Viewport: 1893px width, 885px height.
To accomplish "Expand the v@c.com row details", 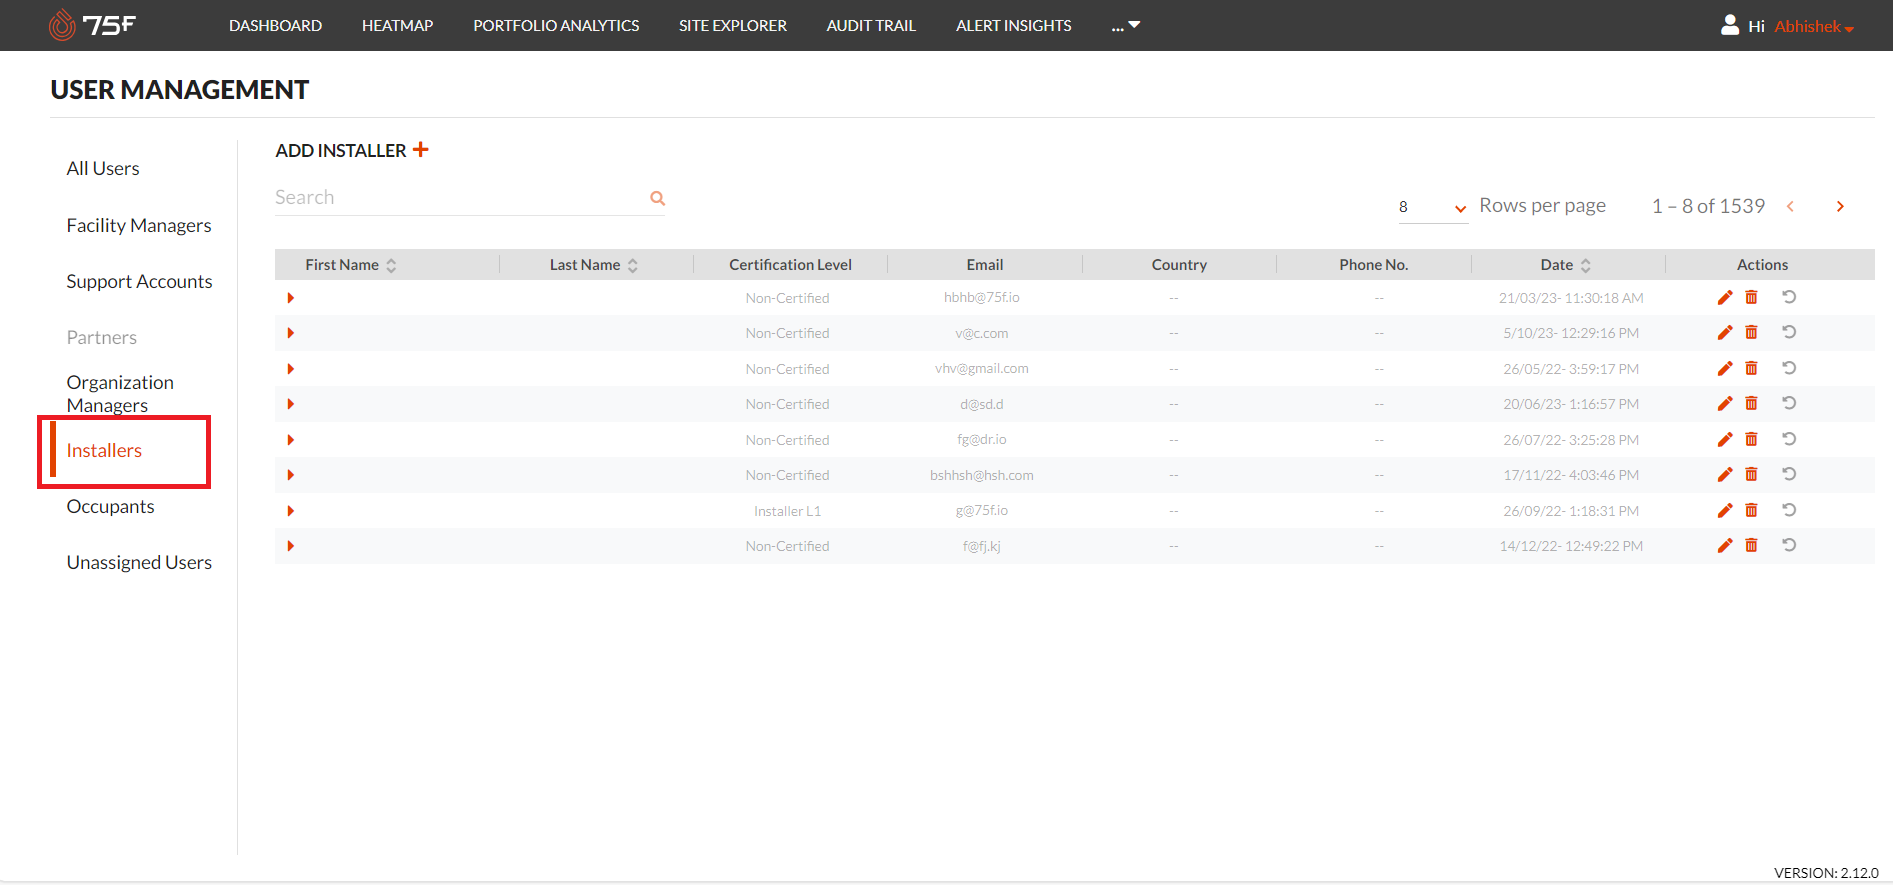I will 290,333.
